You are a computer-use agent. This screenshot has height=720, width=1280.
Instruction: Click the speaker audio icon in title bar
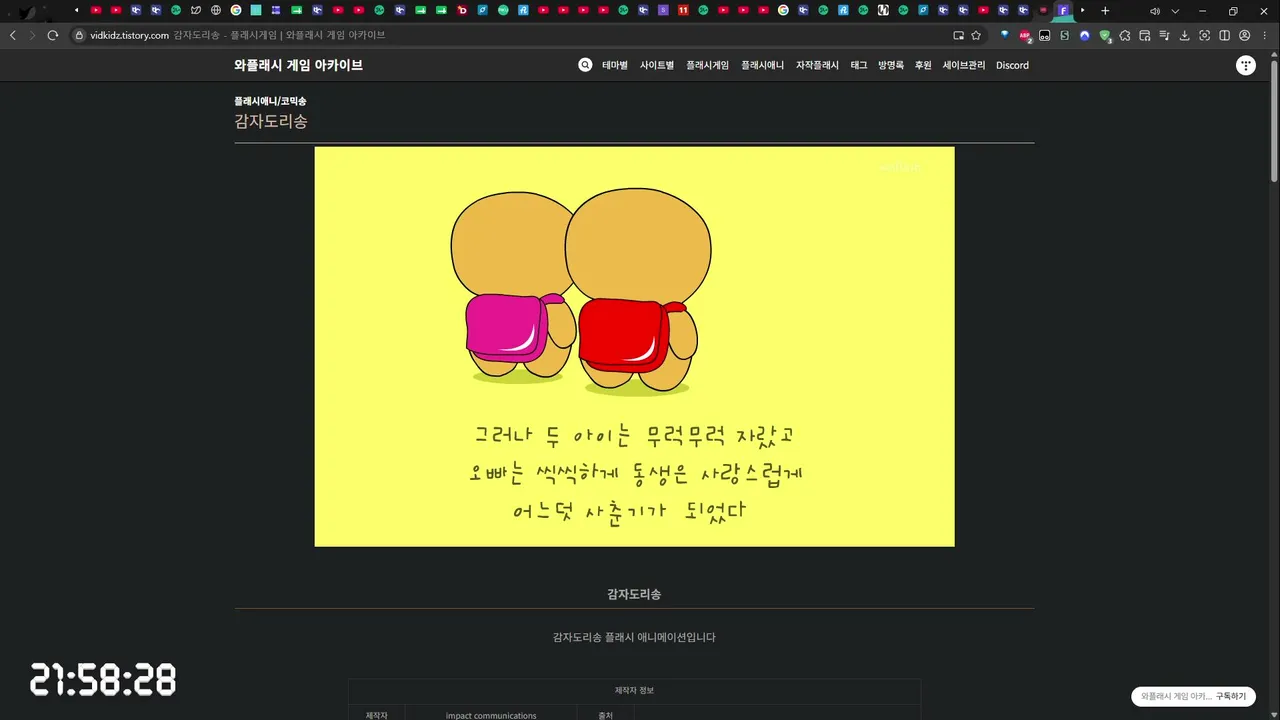pyautogui.click(x=1155, y=10)
